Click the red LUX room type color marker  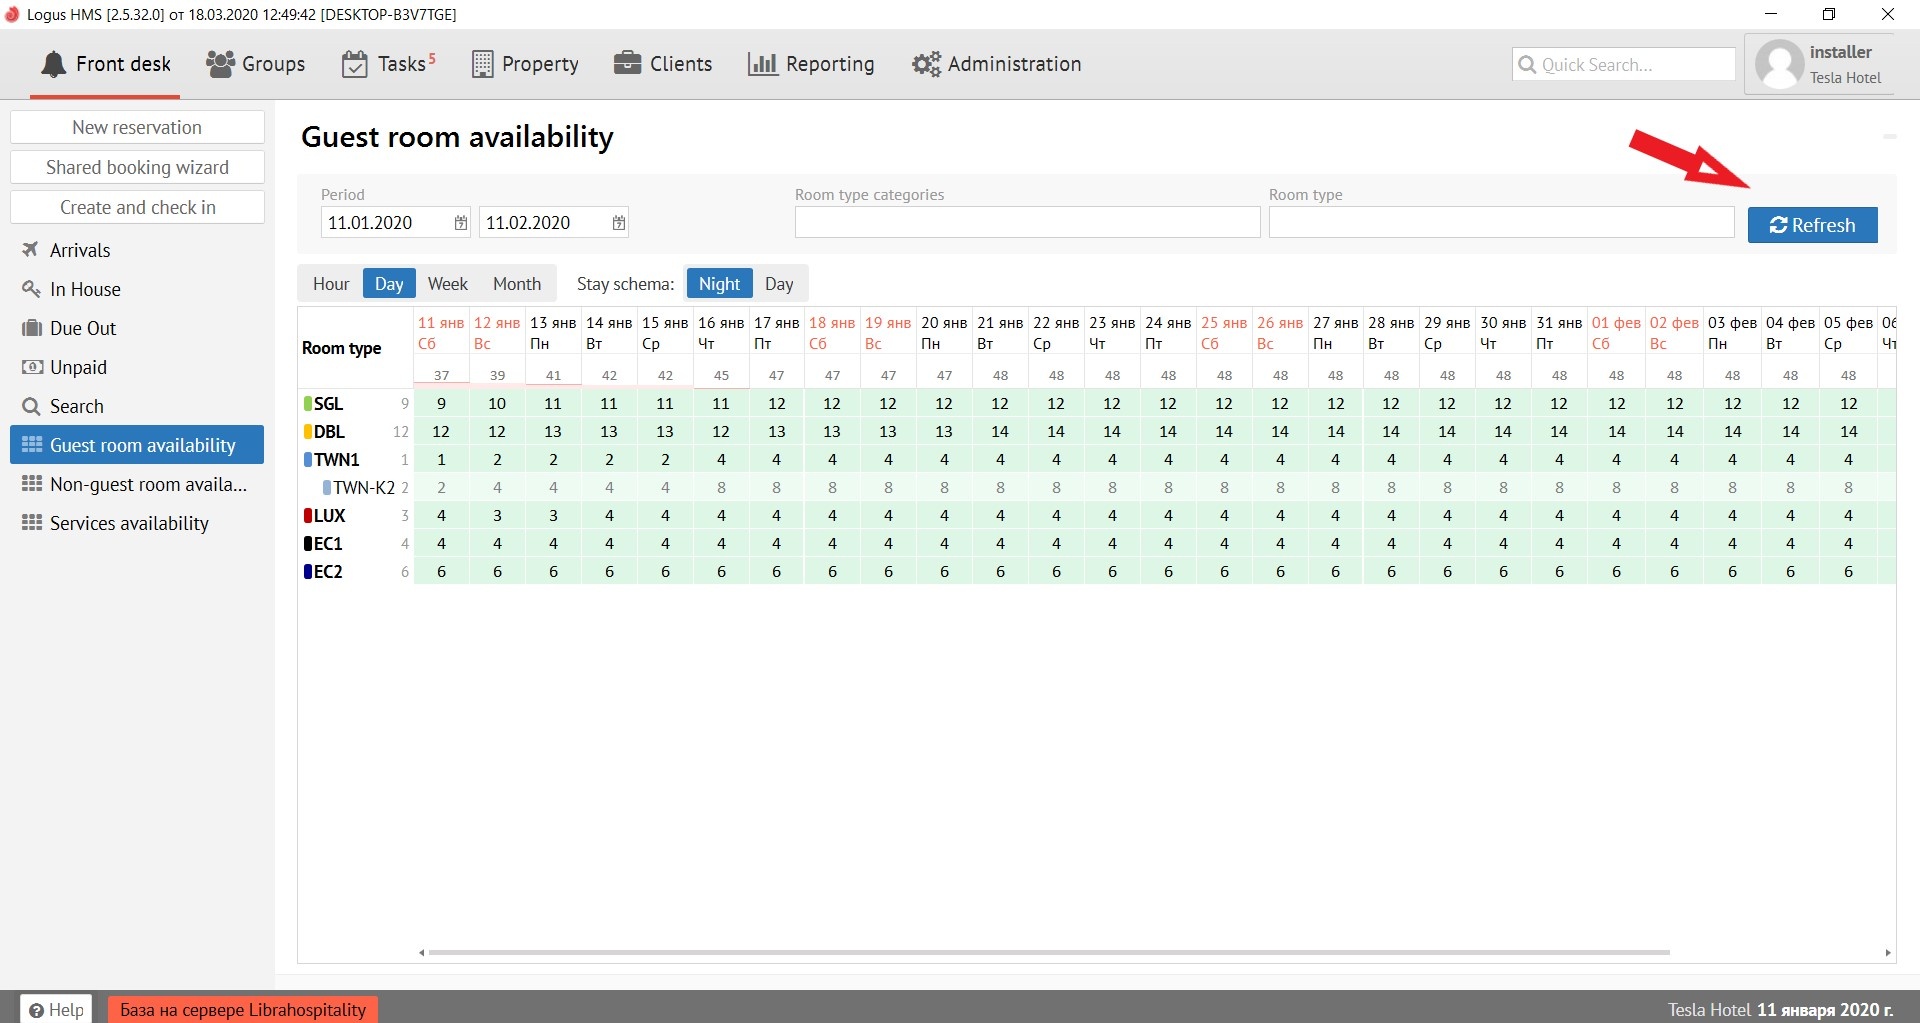point(308,516)
